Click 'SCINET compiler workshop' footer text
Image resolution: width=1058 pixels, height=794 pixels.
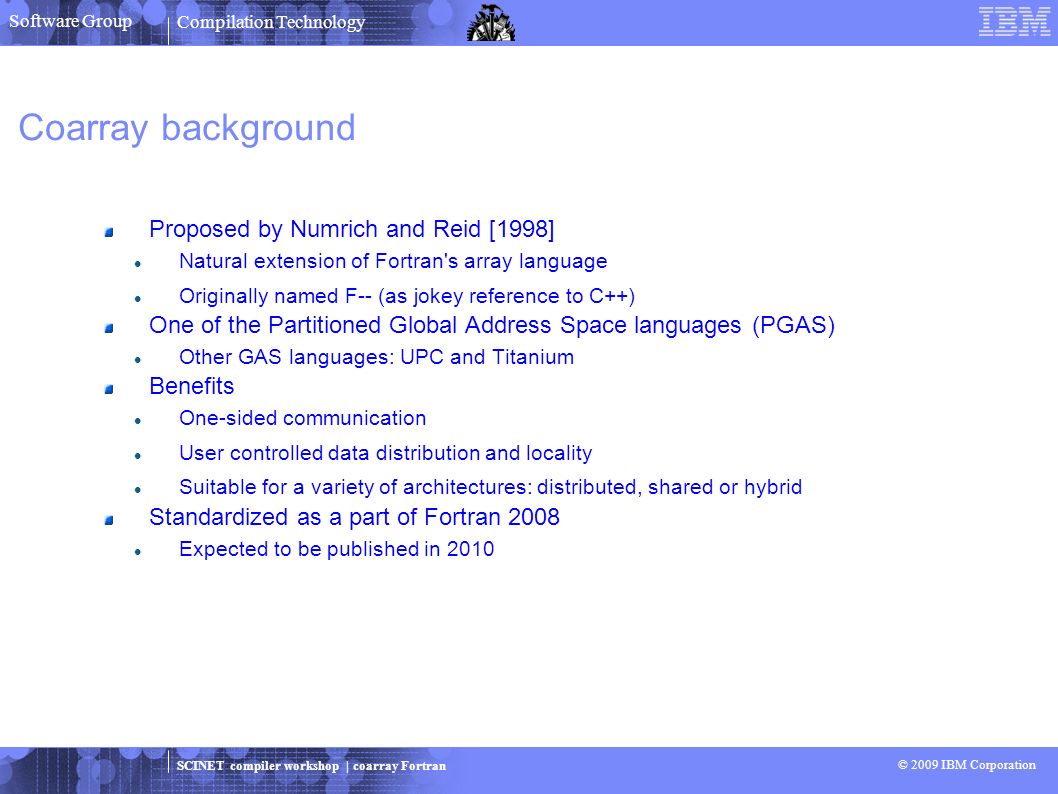tap(258, 766)
